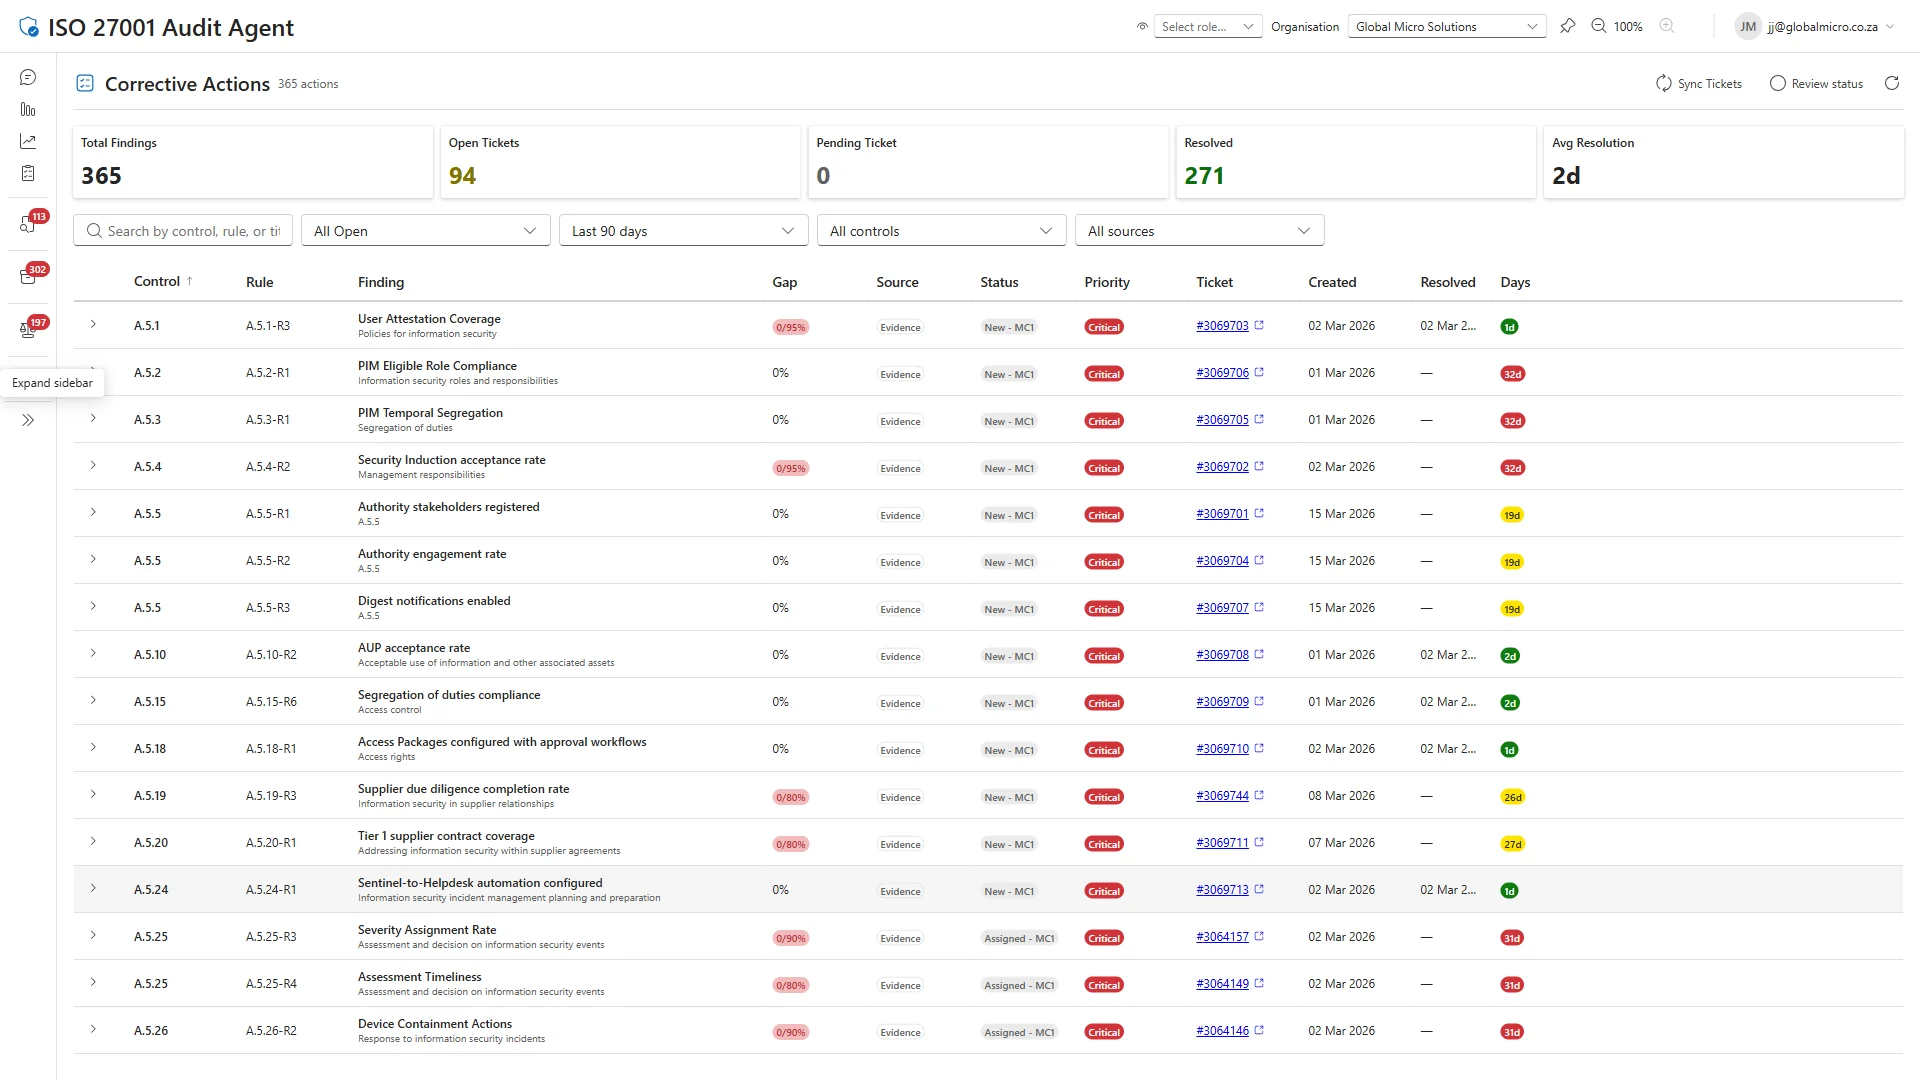Expand the sidebar using the chevron button
Viewport: 1920px width, 1080px height.
pos(27,420)
